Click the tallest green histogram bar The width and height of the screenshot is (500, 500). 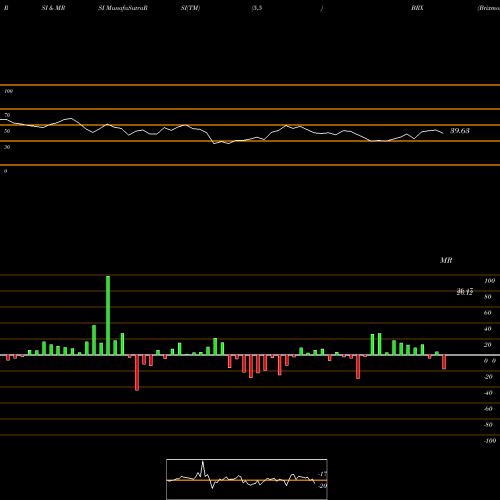pos(108,315)
